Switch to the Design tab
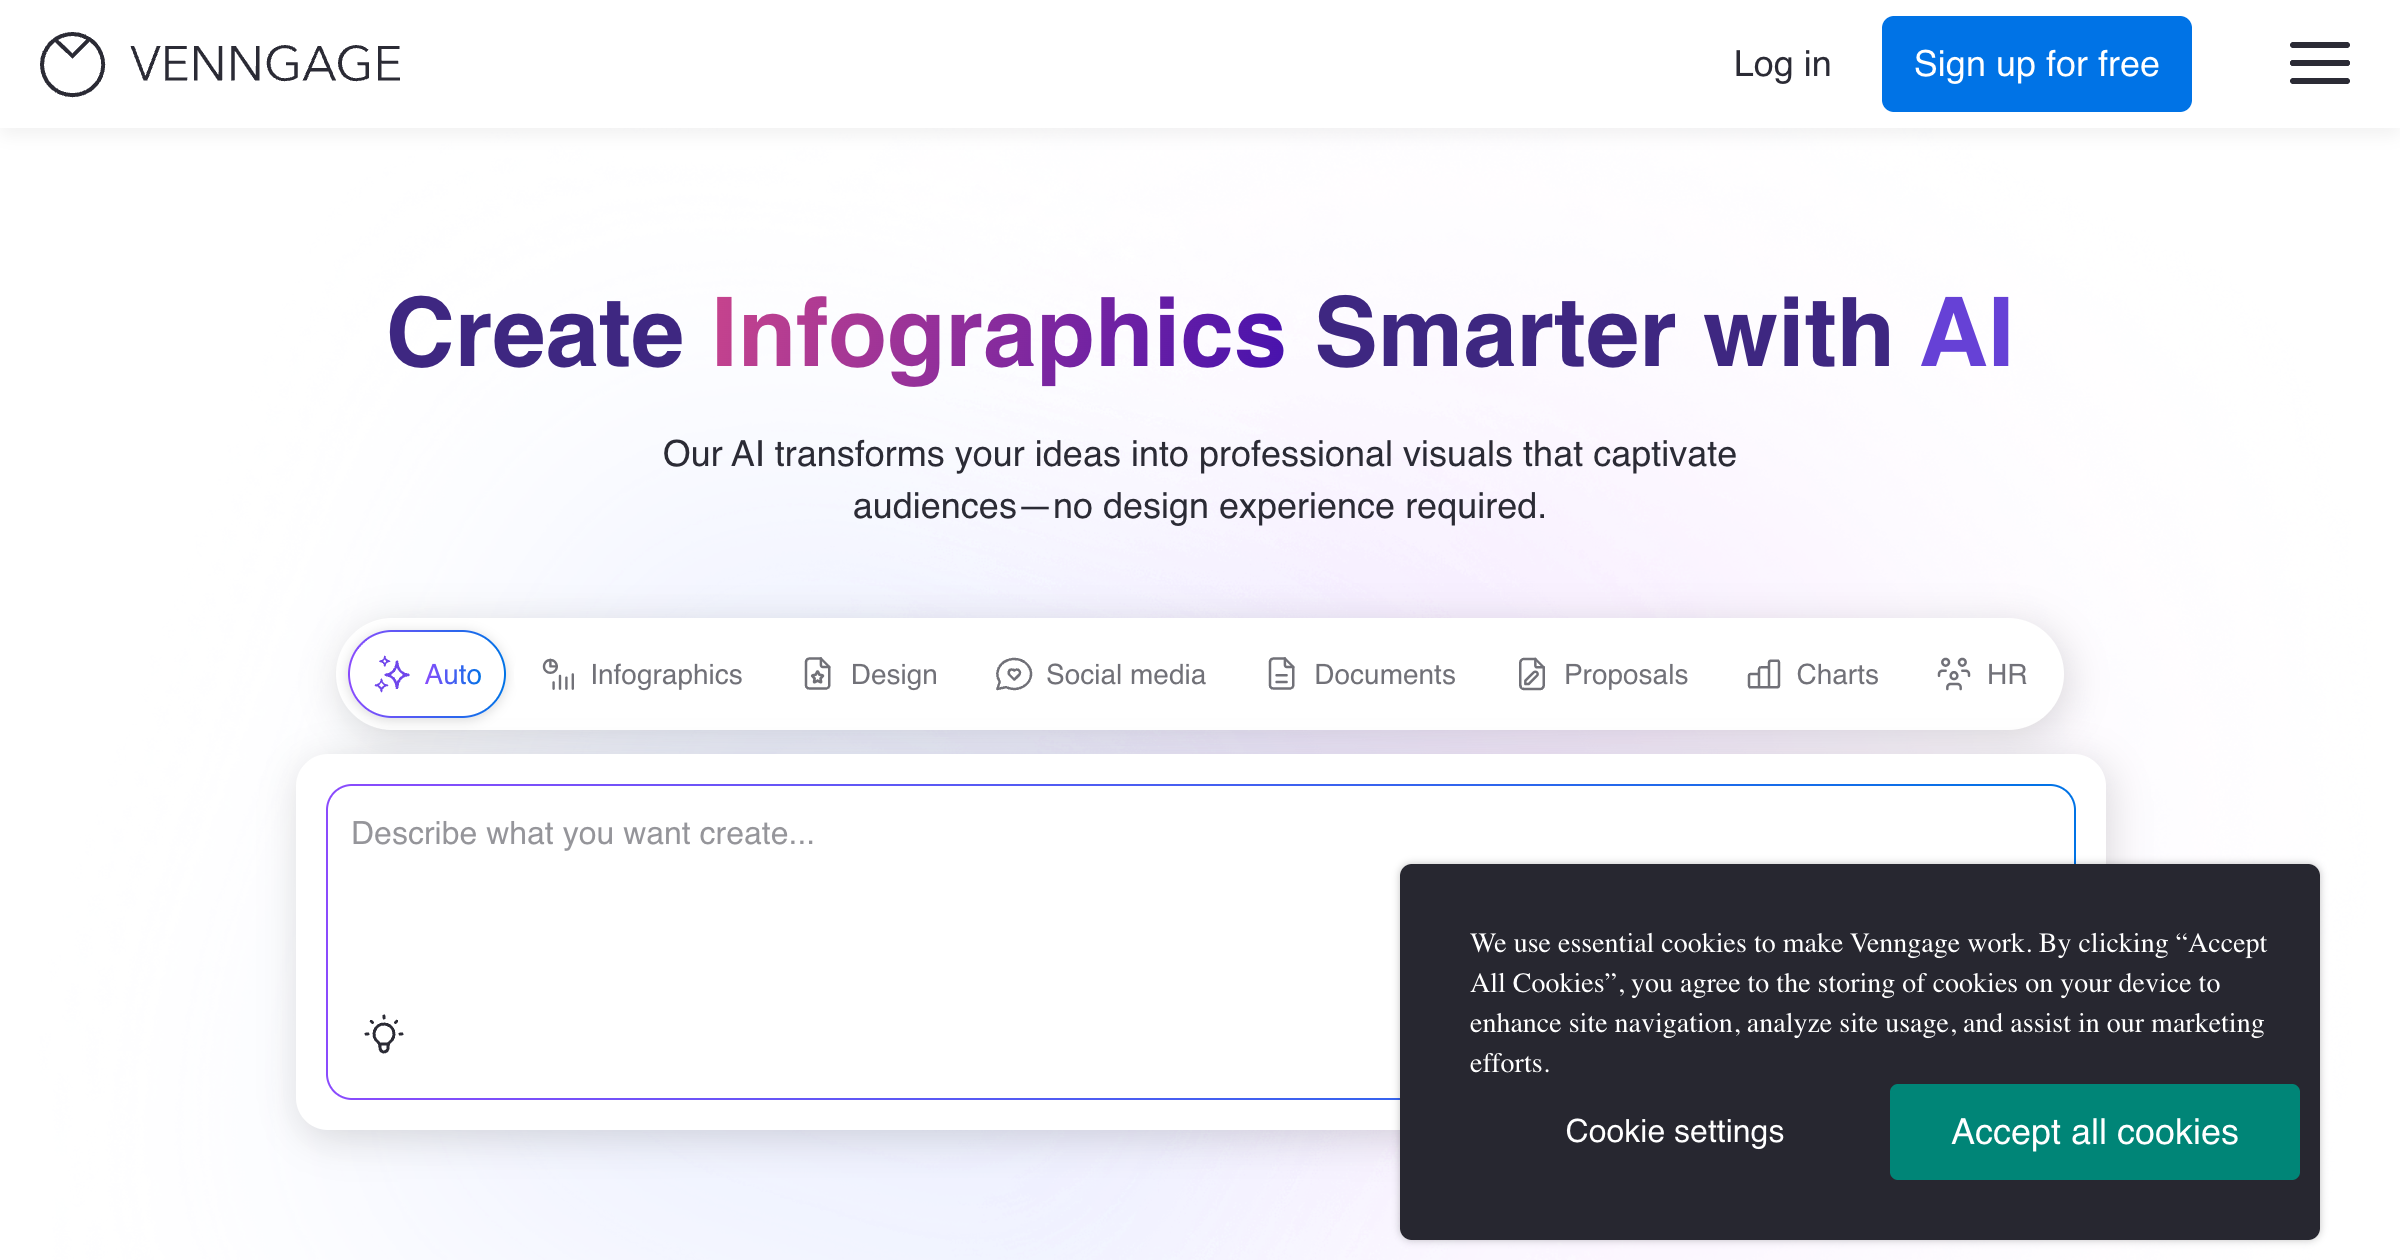The height and width of the screenshot is (1260, 2400). click(870, 674)
